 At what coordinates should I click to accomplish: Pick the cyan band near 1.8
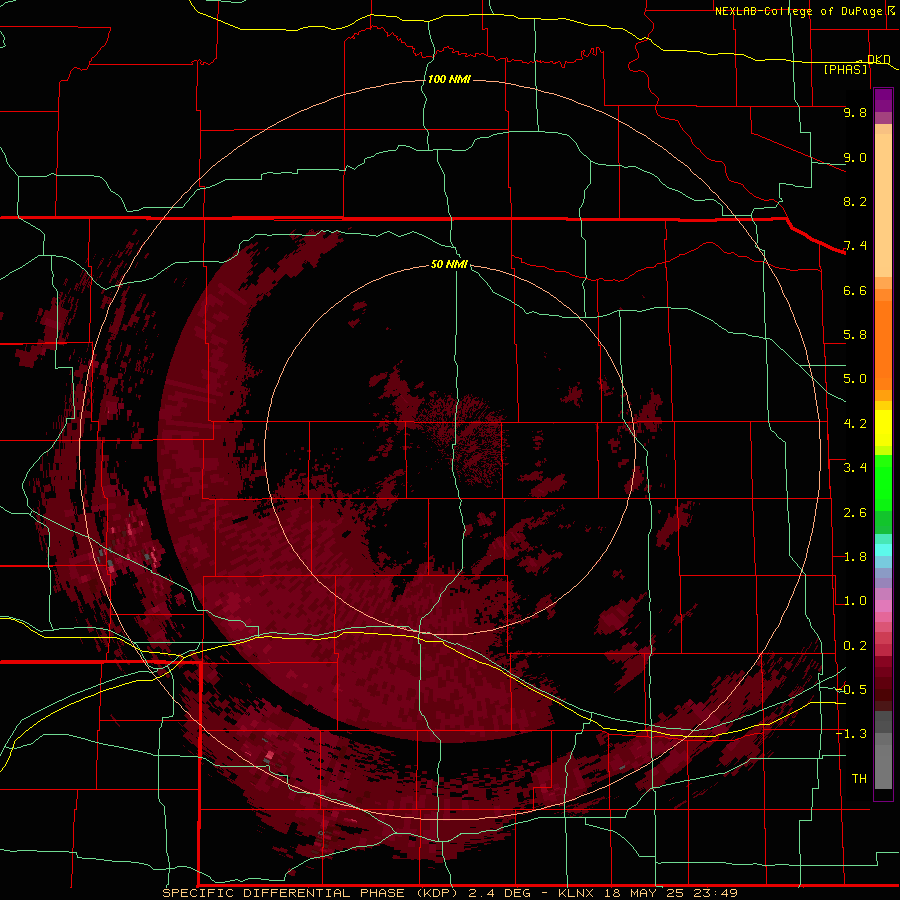click(883, 550)
